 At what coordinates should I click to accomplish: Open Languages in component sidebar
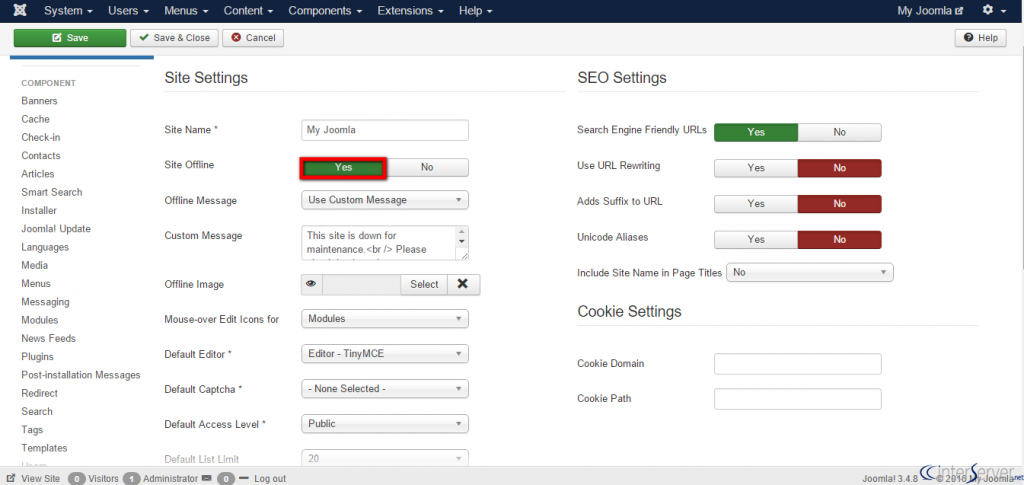45,247
